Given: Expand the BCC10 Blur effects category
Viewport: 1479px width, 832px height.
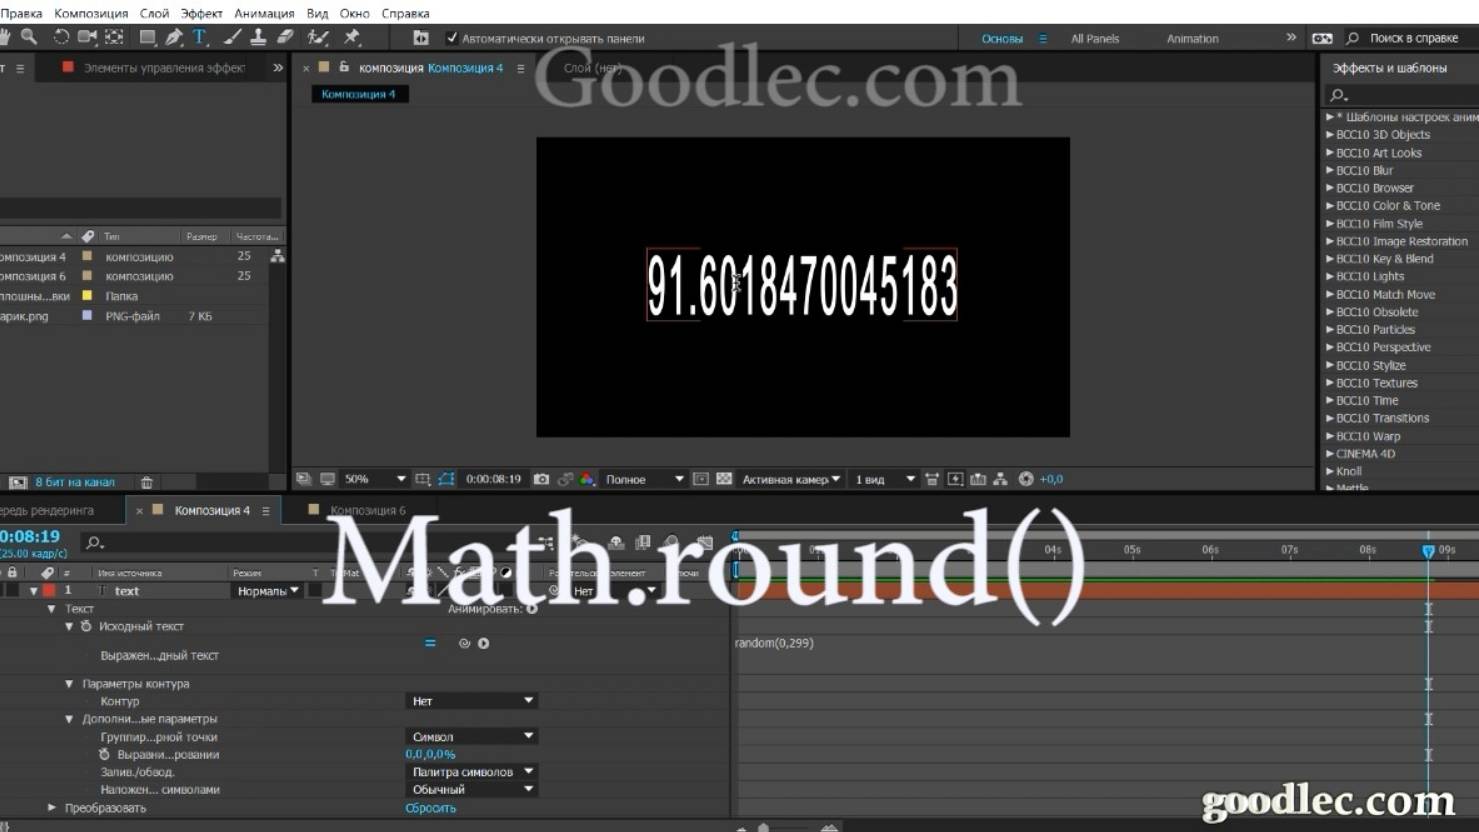Looking at the screenshot, I should pyautogui.click(x=1330, y=170).
